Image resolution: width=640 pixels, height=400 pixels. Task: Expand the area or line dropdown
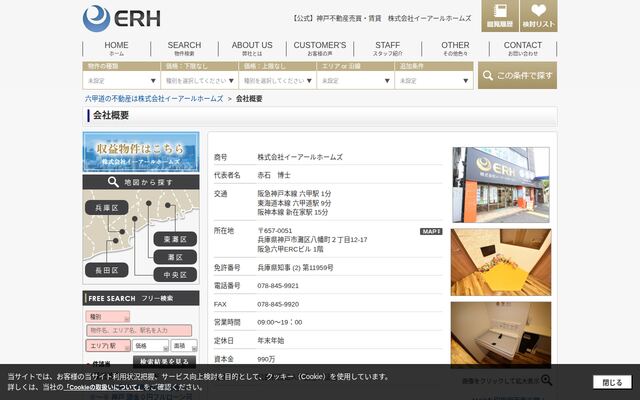pyautogui.click(x=356, y=80)
